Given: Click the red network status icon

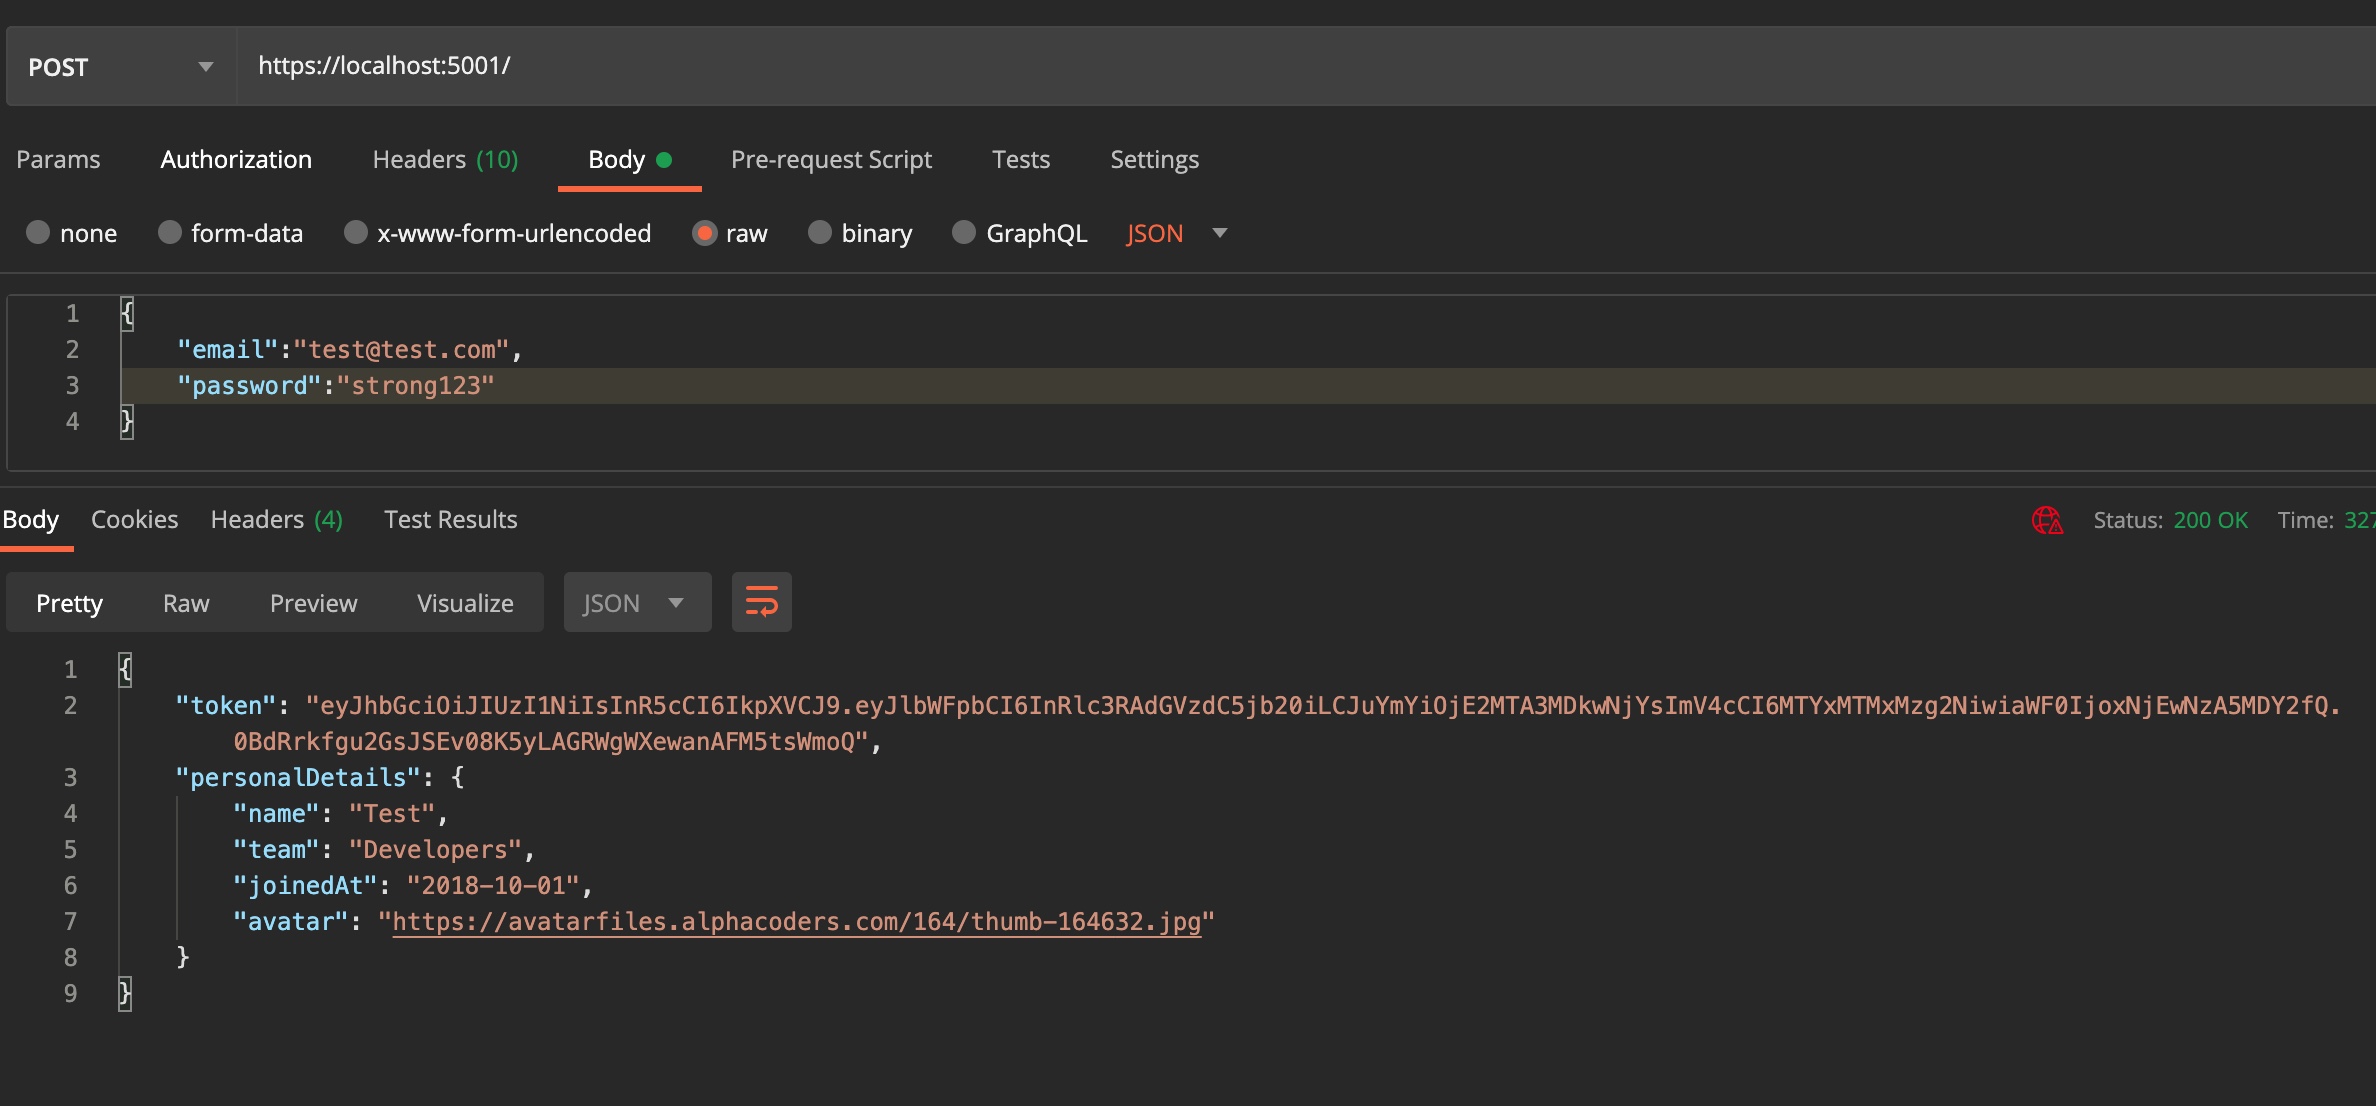Looking at the screenshot, I should [x=2047, y=520].
